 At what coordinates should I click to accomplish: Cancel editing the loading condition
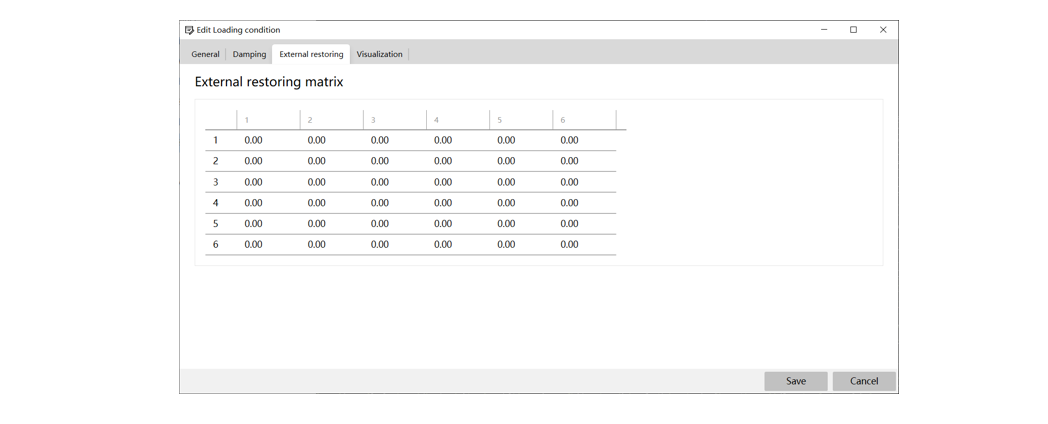pos(864,381)
